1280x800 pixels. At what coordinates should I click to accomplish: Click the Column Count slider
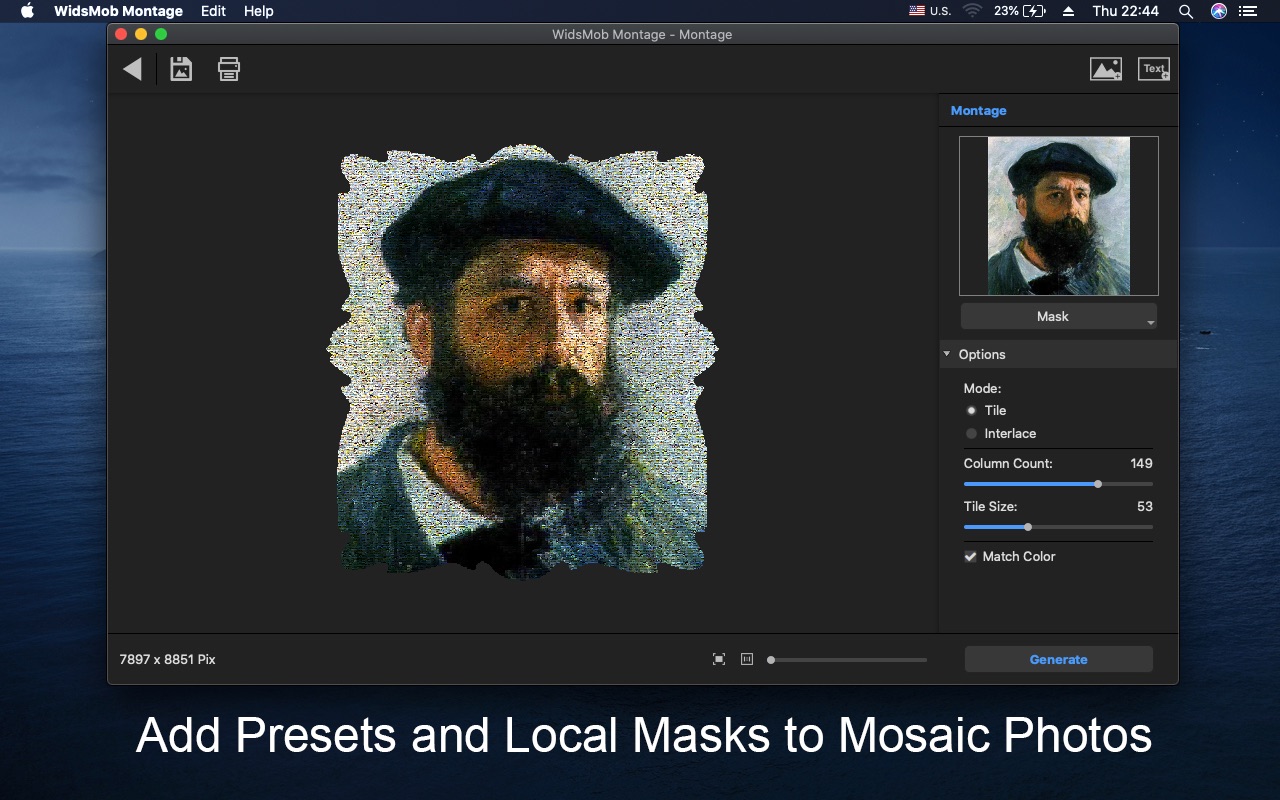click(1058, 484)
